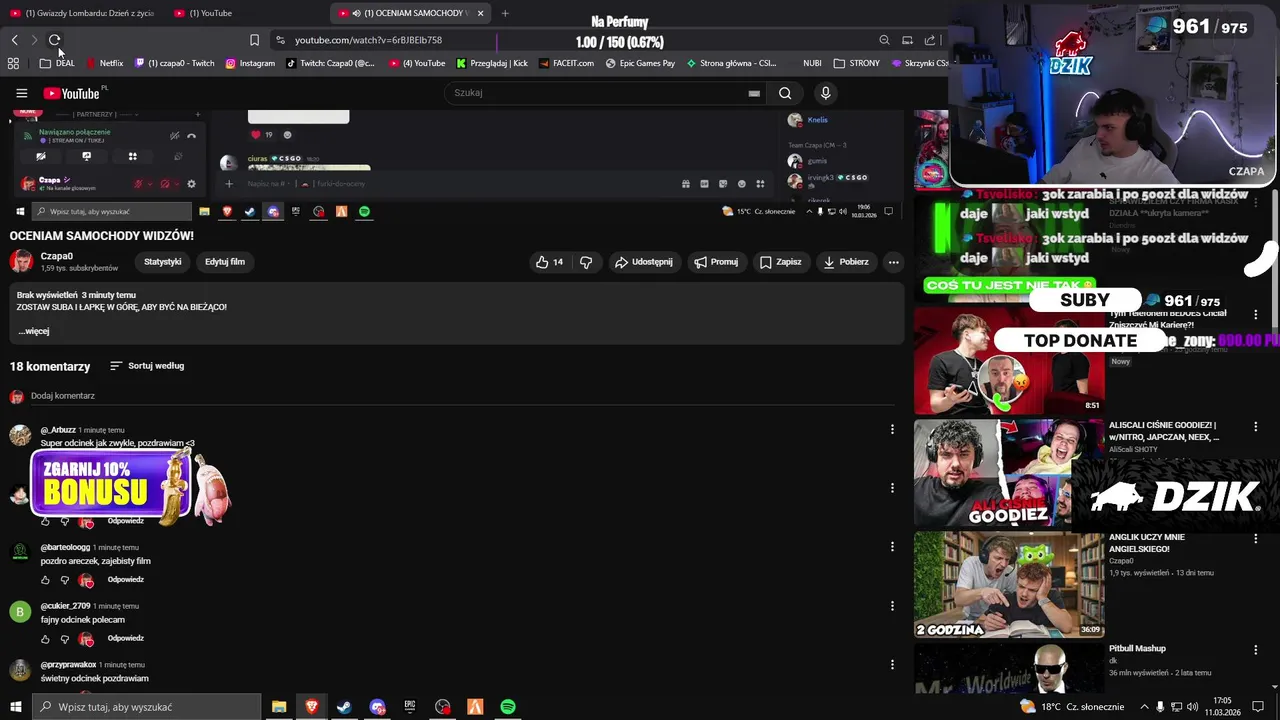Open options menu for @cukier_2709 comment

[x=892, y=605]
